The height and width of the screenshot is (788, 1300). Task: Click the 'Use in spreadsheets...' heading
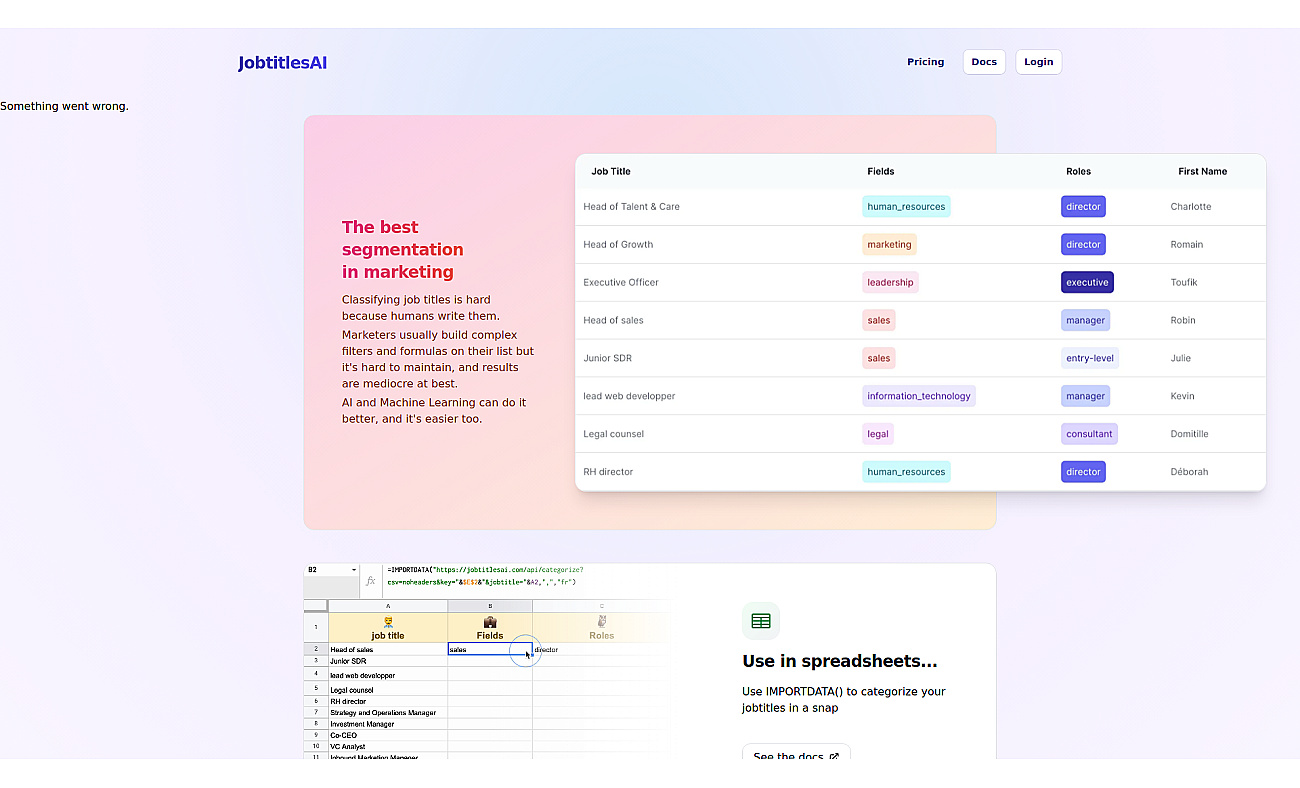click(x=839, y=662)
